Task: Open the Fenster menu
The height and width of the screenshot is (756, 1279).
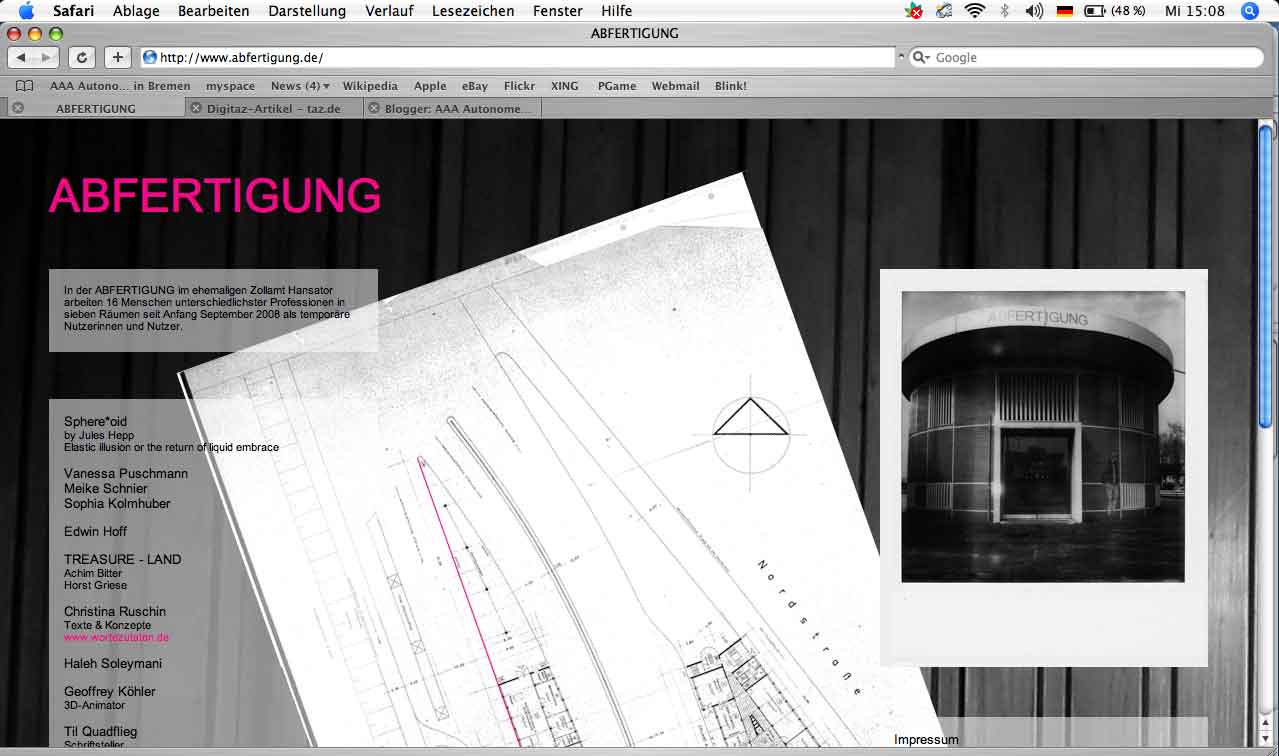Action: click(x=558, y=11)
